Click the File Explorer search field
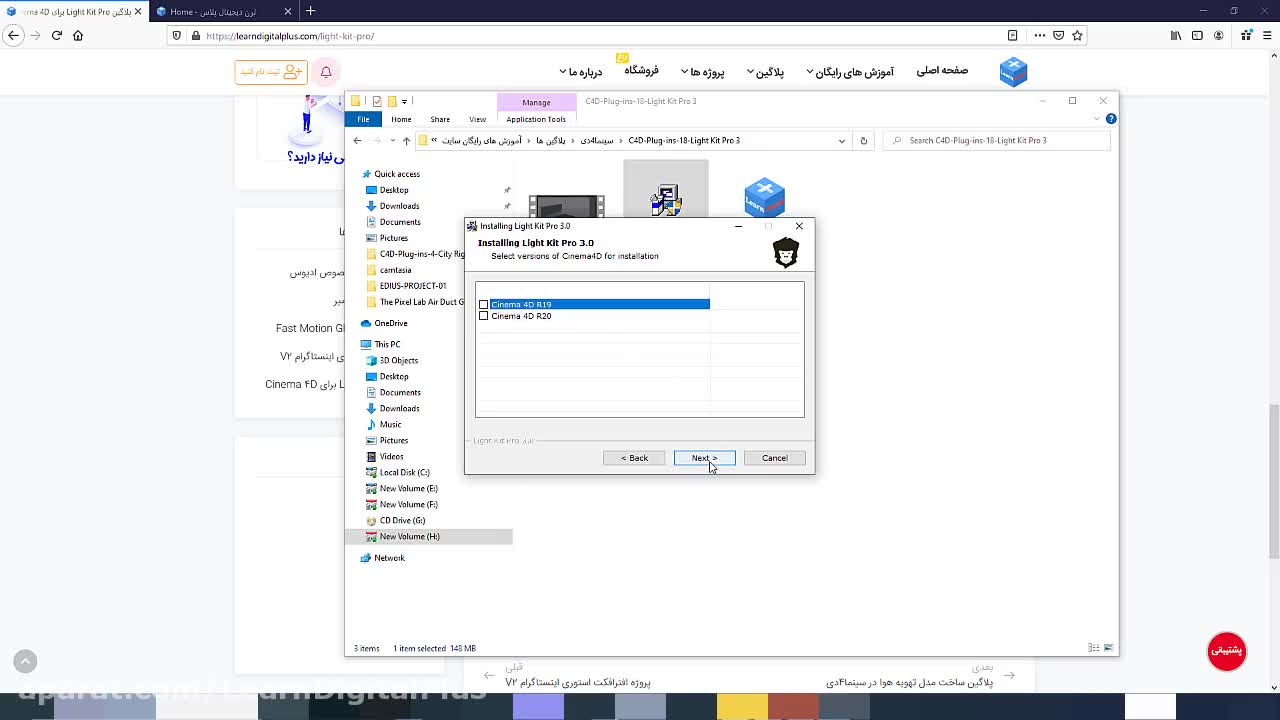 [x=1000, y=141]
